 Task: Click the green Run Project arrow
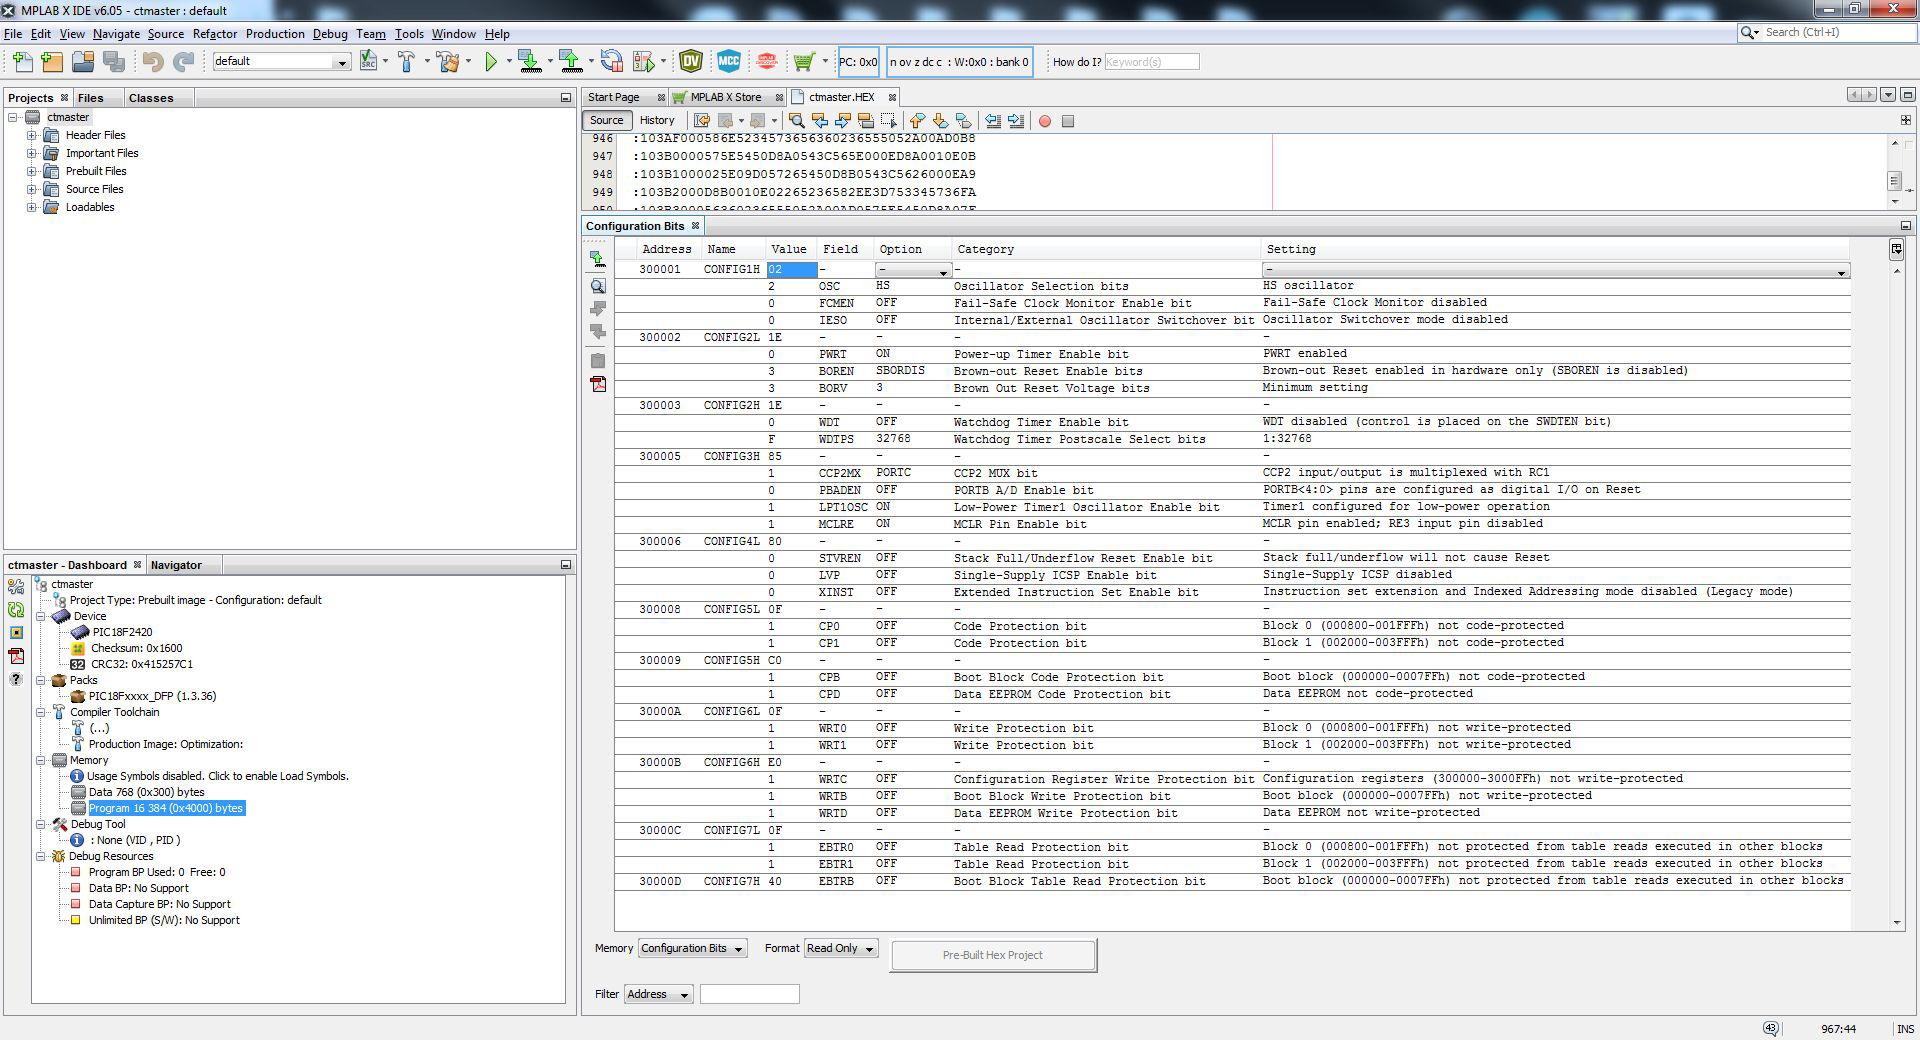[x=491, y=62]
